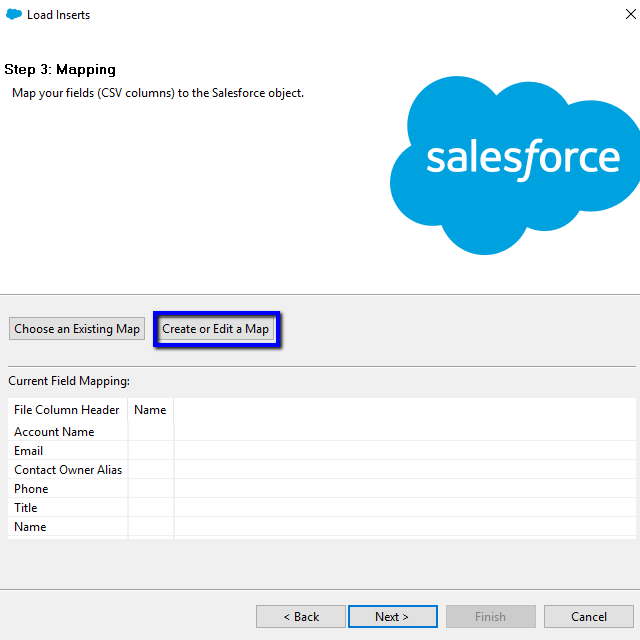Click the Salesforce cloud icon in title bar
Viewport: 640px width, 640px height.
(x=14, y=15)
